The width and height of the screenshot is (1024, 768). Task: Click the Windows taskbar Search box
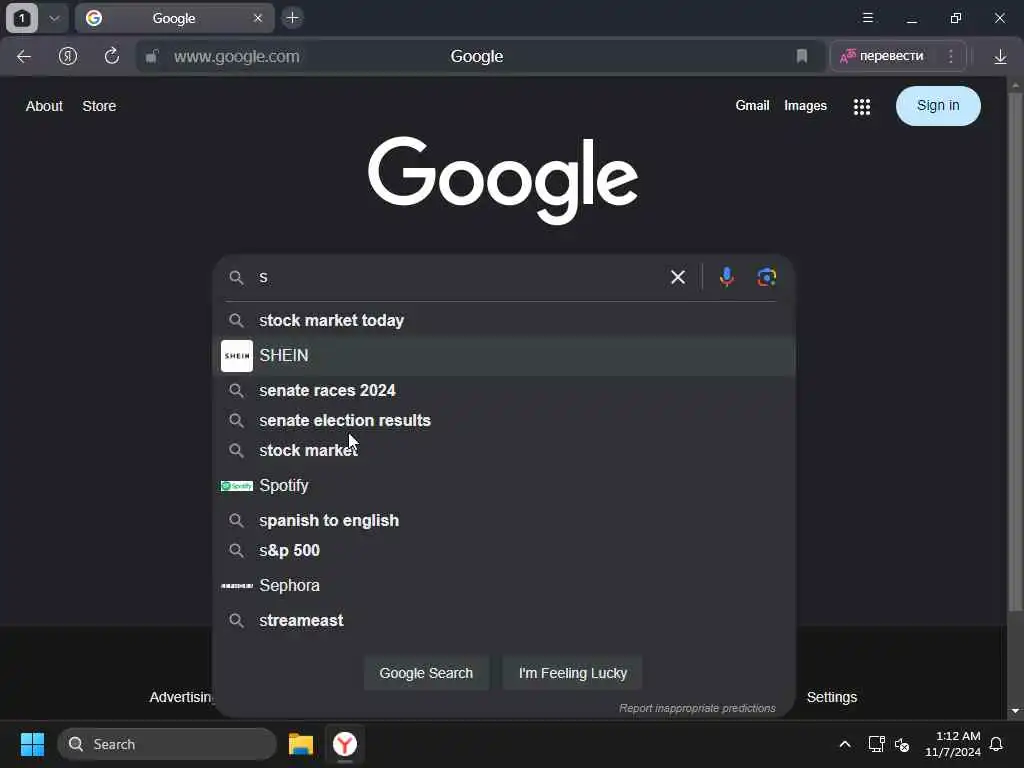click(167, 744)
